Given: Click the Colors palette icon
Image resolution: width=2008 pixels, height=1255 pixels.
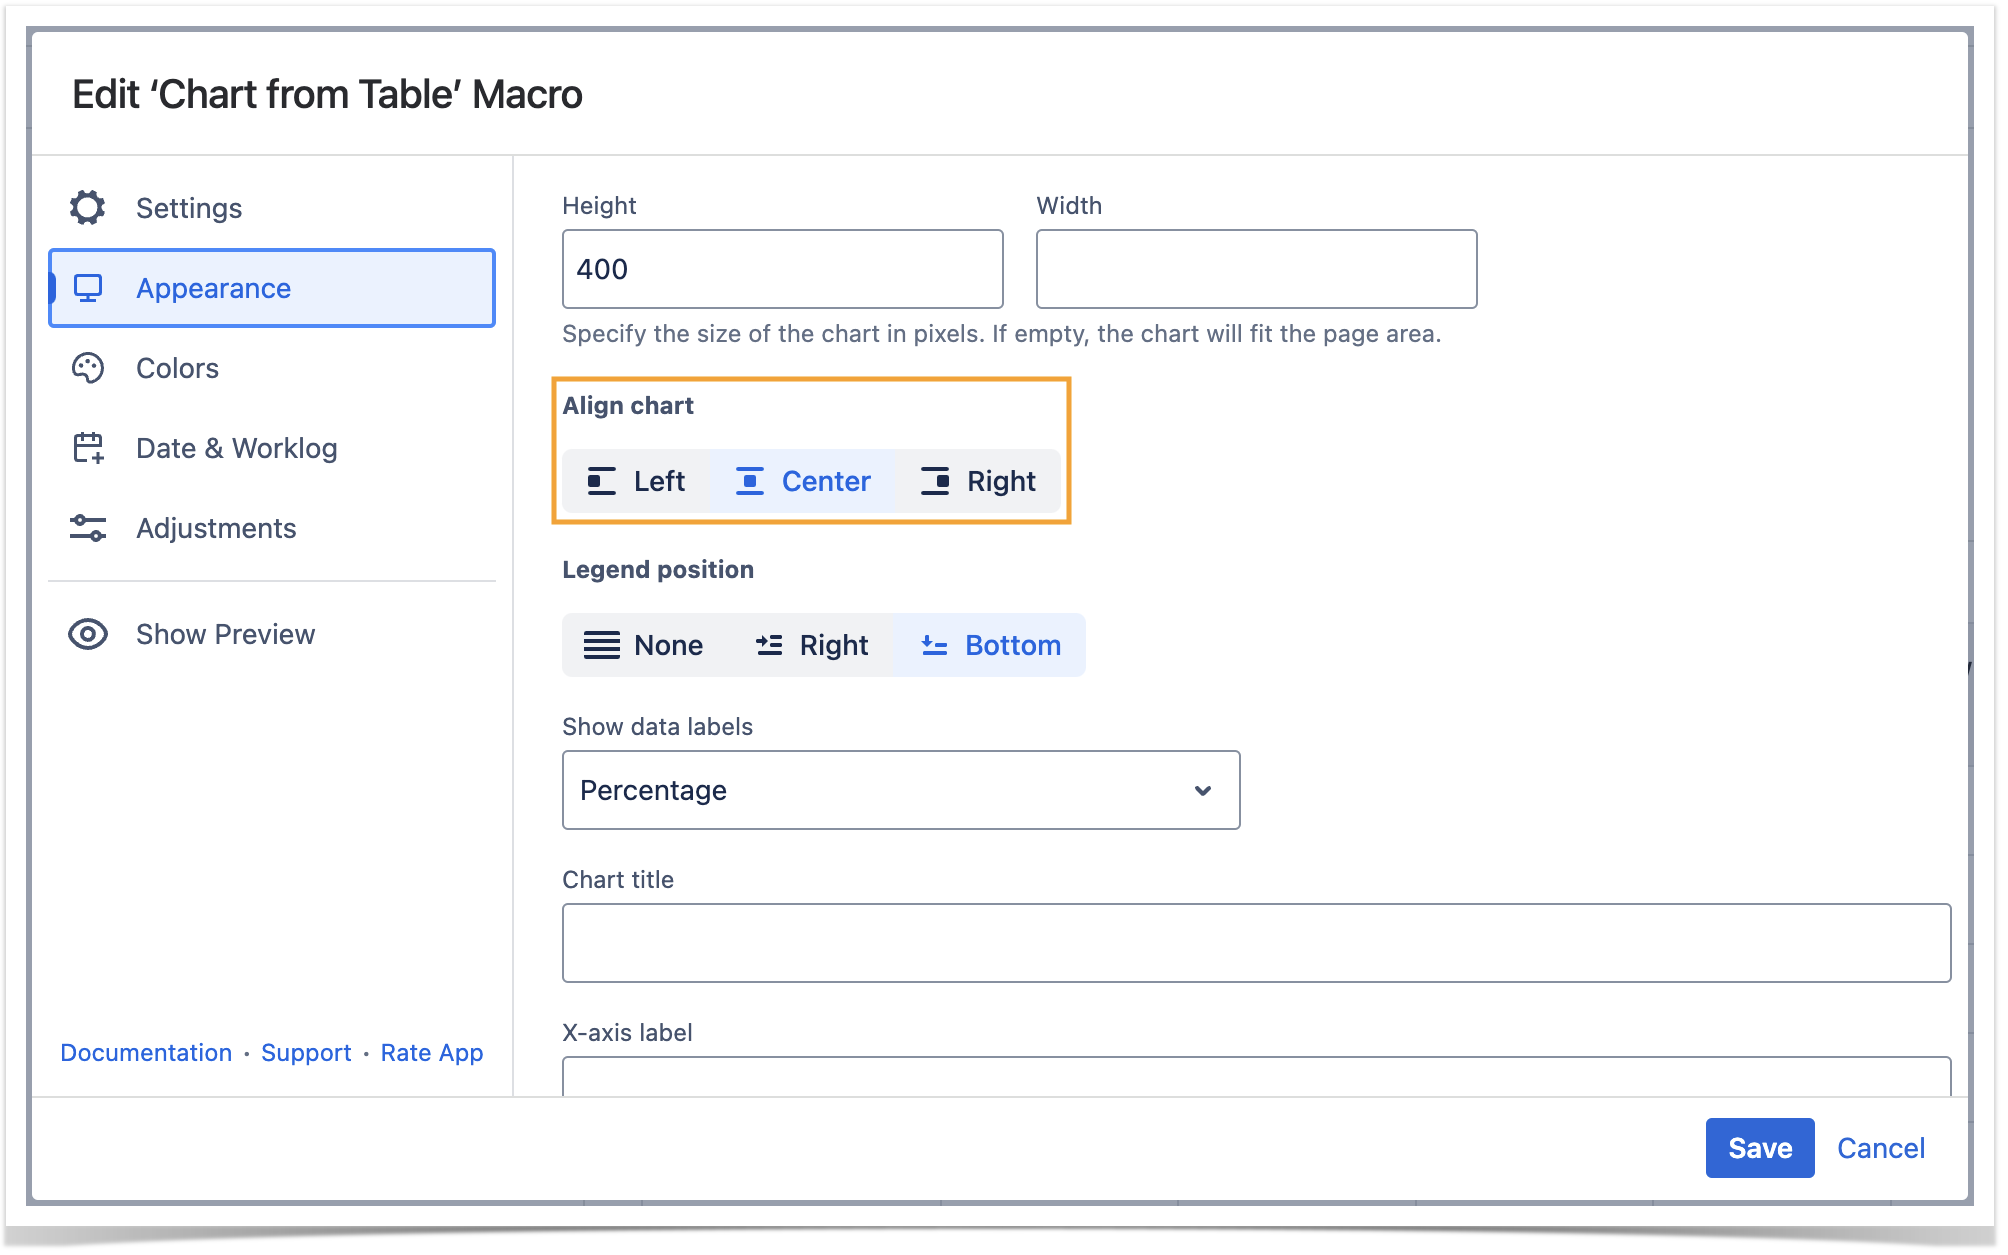Looking at the screenshot, I should click(x=88, y=368).
